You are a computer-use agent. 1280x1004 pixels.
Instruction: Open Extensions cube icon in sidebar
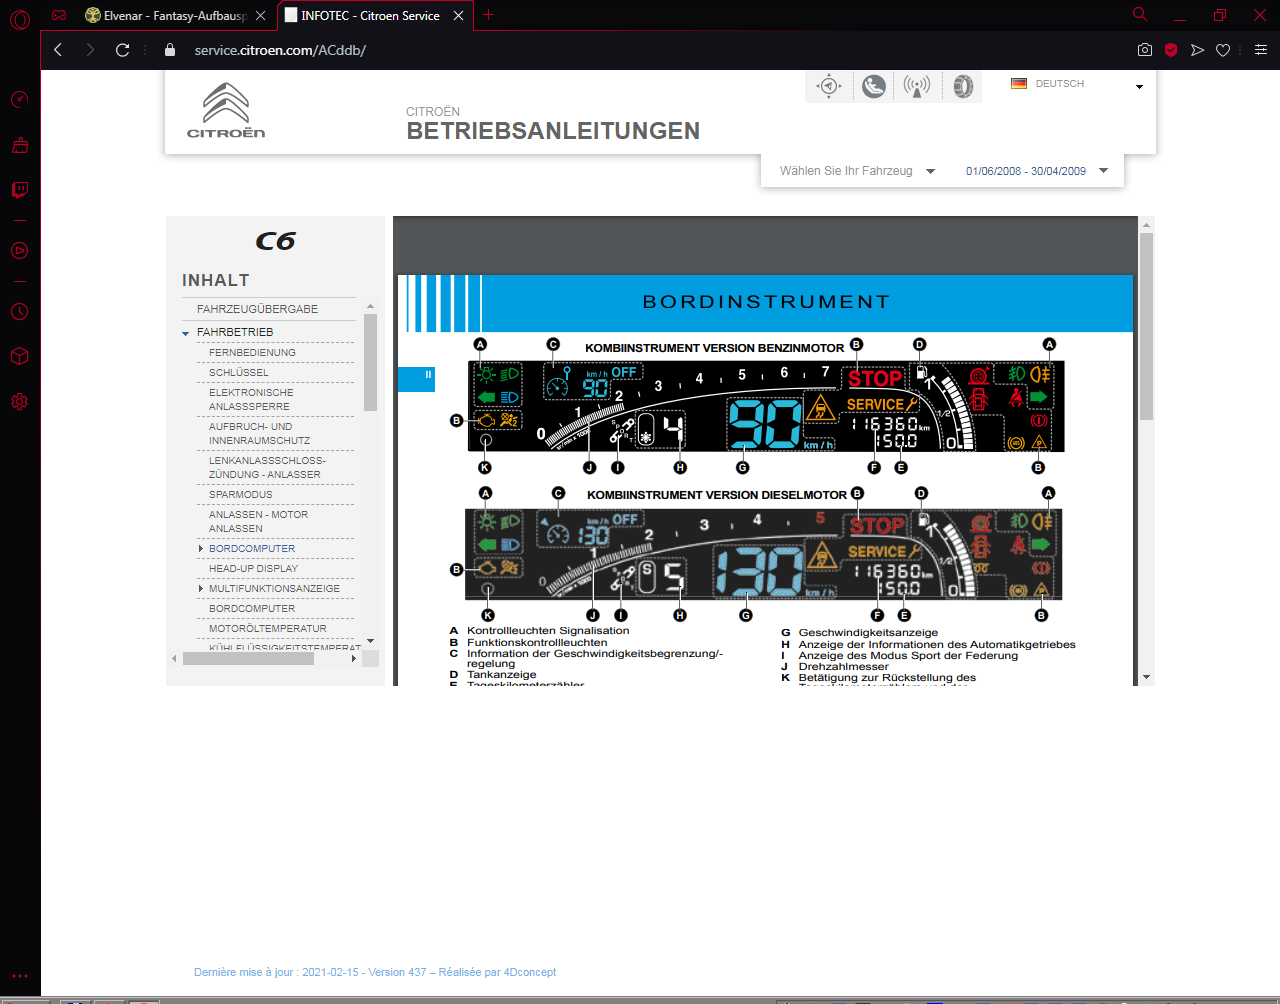click(19, 356)
